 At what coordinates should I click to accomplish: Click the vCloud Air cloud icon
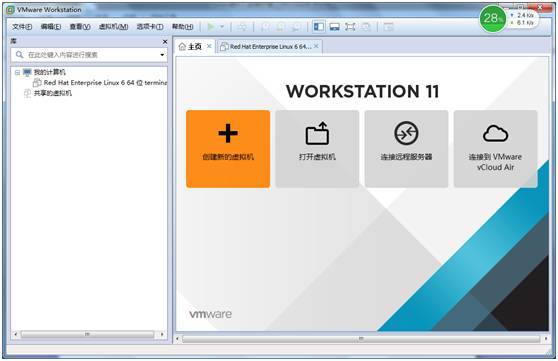495,133
